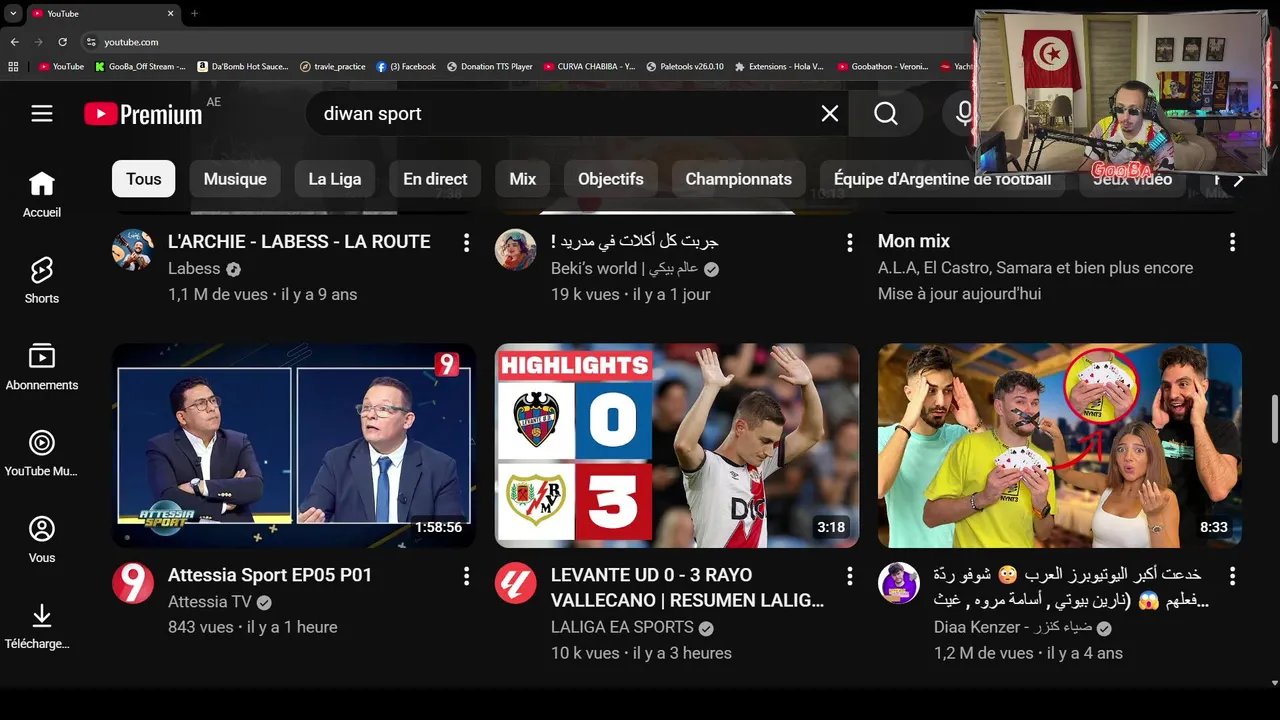Image resolution: width=1280 pixels, height=720 pixels.
Task: Open options menu for Mon mix
Action: pyautogui.click(x=1232, y=242)
